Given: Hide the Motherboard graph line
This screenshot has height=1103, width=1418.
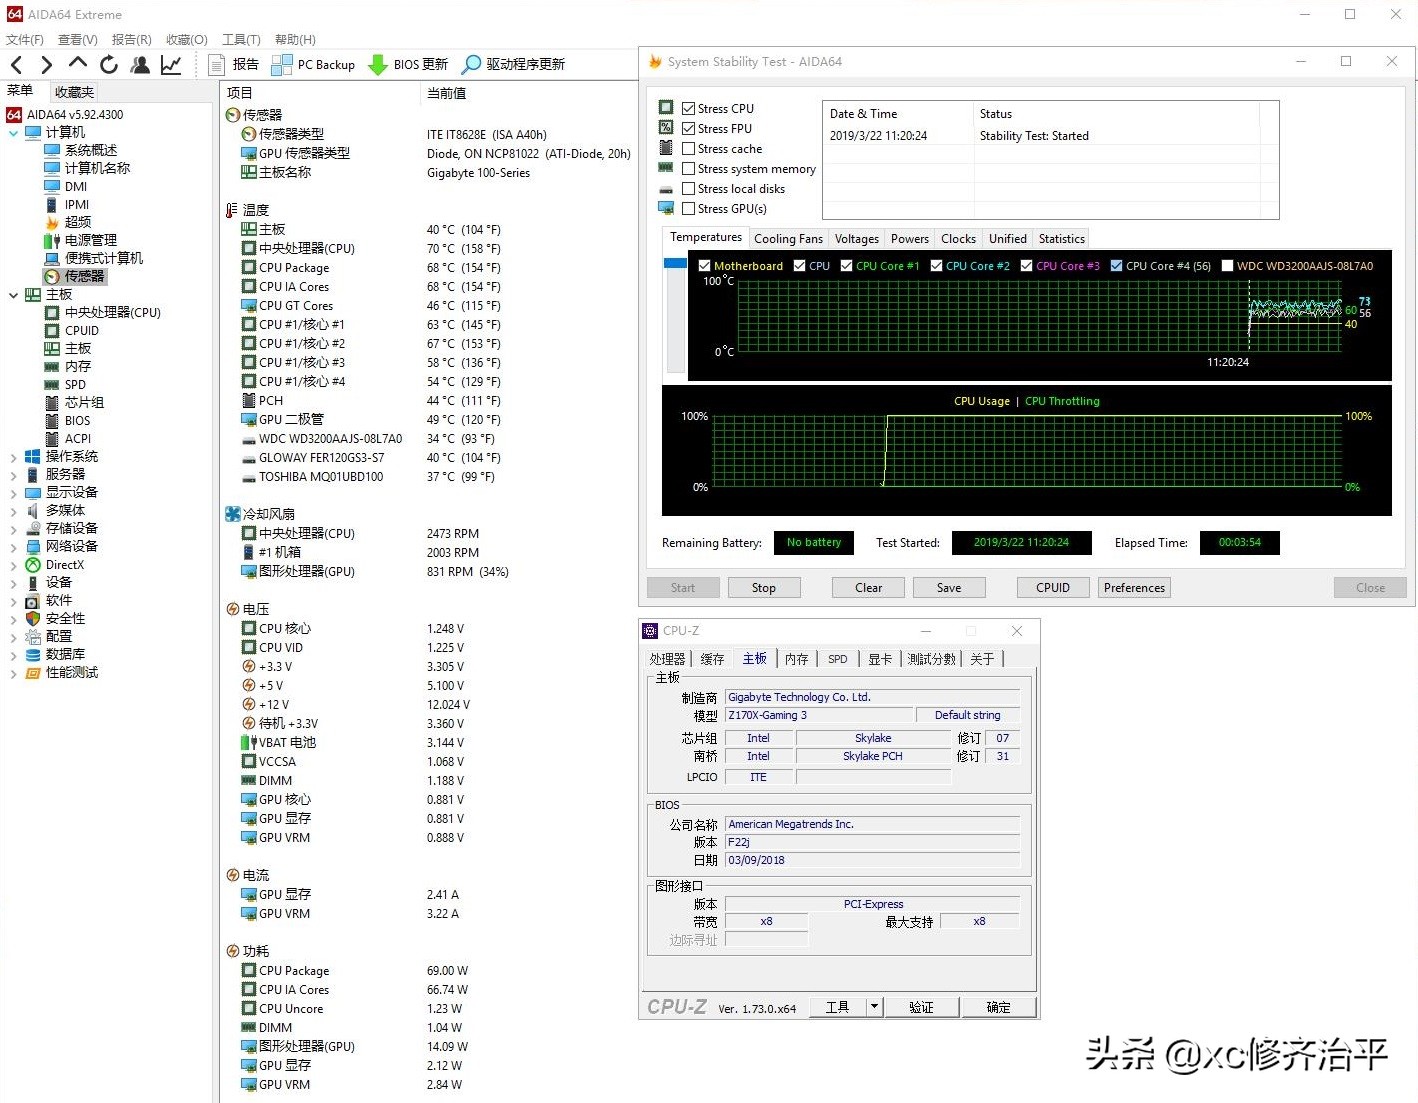Looking at the screenshot, I should click(x=704, y=266).
